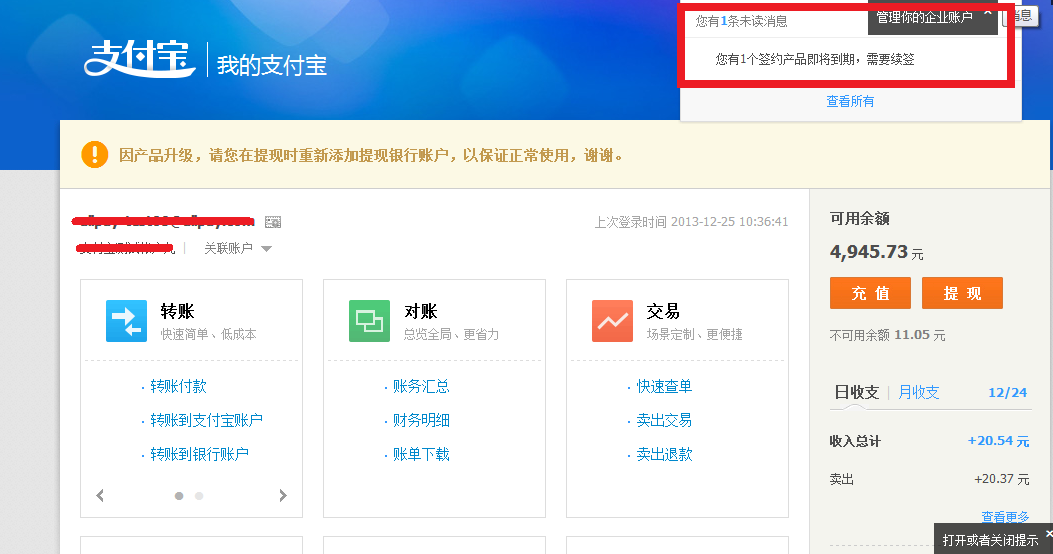The width and height of the screenshot is (1053, 554).
Task: Click the 您有1条未读消息 text
Action: [741, 21]
